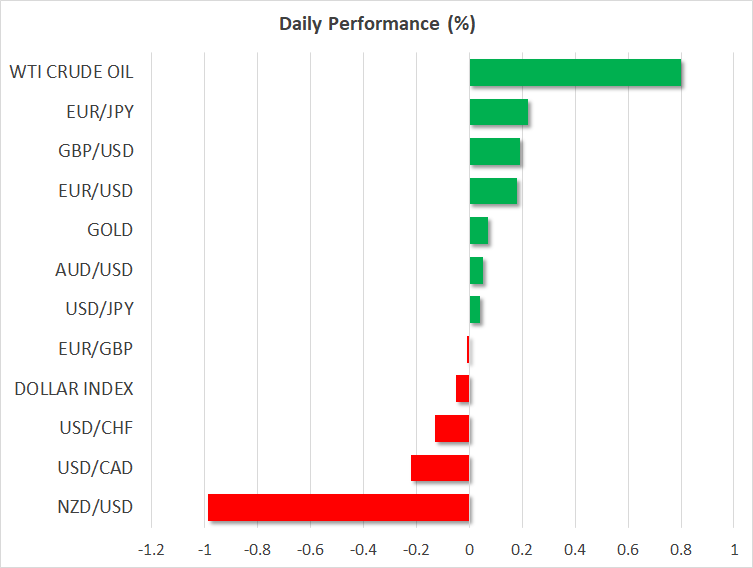Click the EUR/JPY green bar
Viewport: 753px width, 568px height.
[498, 112]
